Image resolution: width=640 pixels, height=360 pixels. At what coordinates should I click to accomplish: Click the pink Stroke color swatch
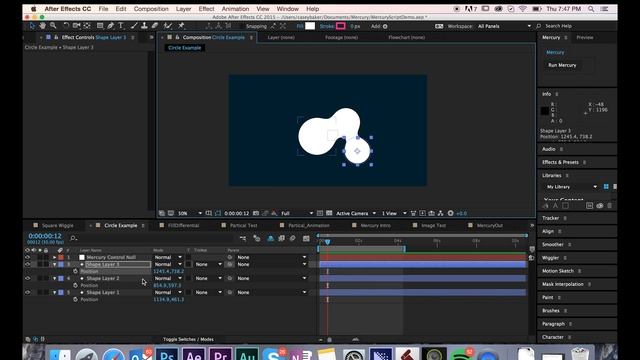tap(340, 26)
